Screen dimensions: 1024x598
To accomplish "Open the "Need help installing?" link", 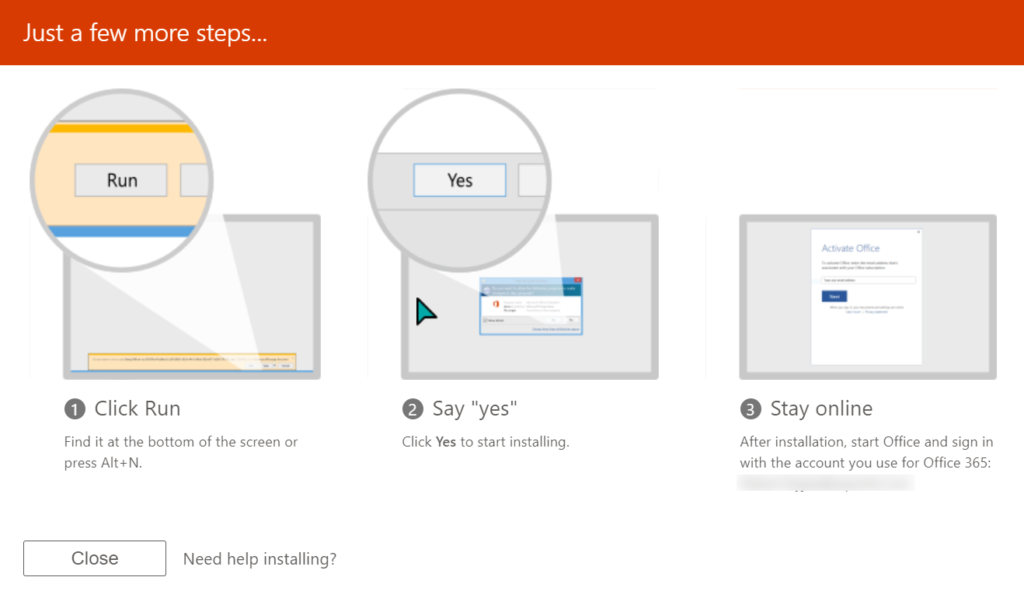I will pos(259,558).
